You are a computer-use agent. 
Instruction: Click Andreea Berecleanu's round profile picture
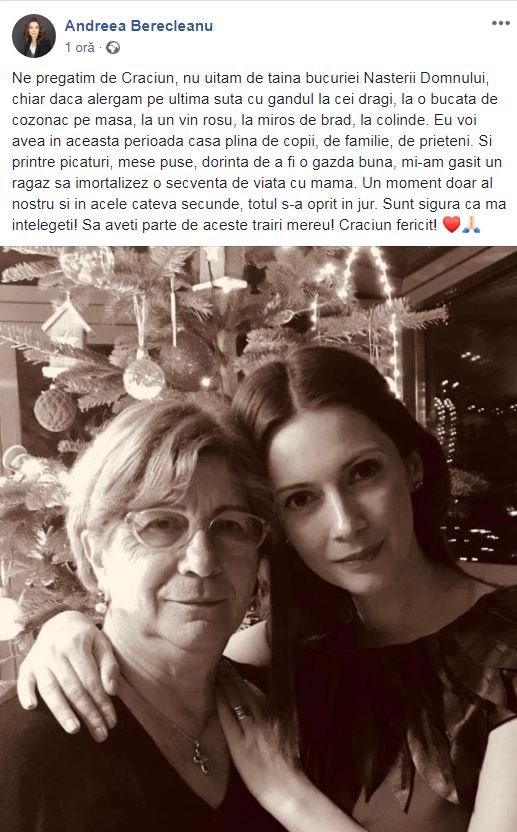34,36
